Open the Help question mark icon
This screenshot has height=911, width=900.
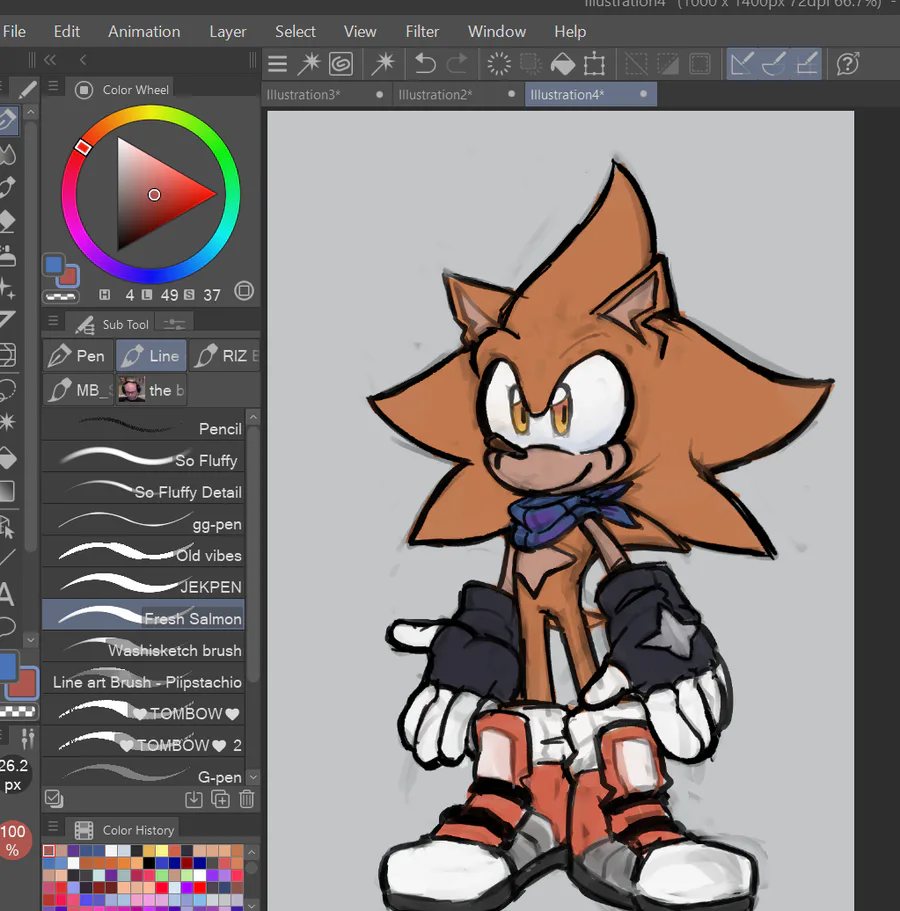pyautogui.click(x=848, y=64)
